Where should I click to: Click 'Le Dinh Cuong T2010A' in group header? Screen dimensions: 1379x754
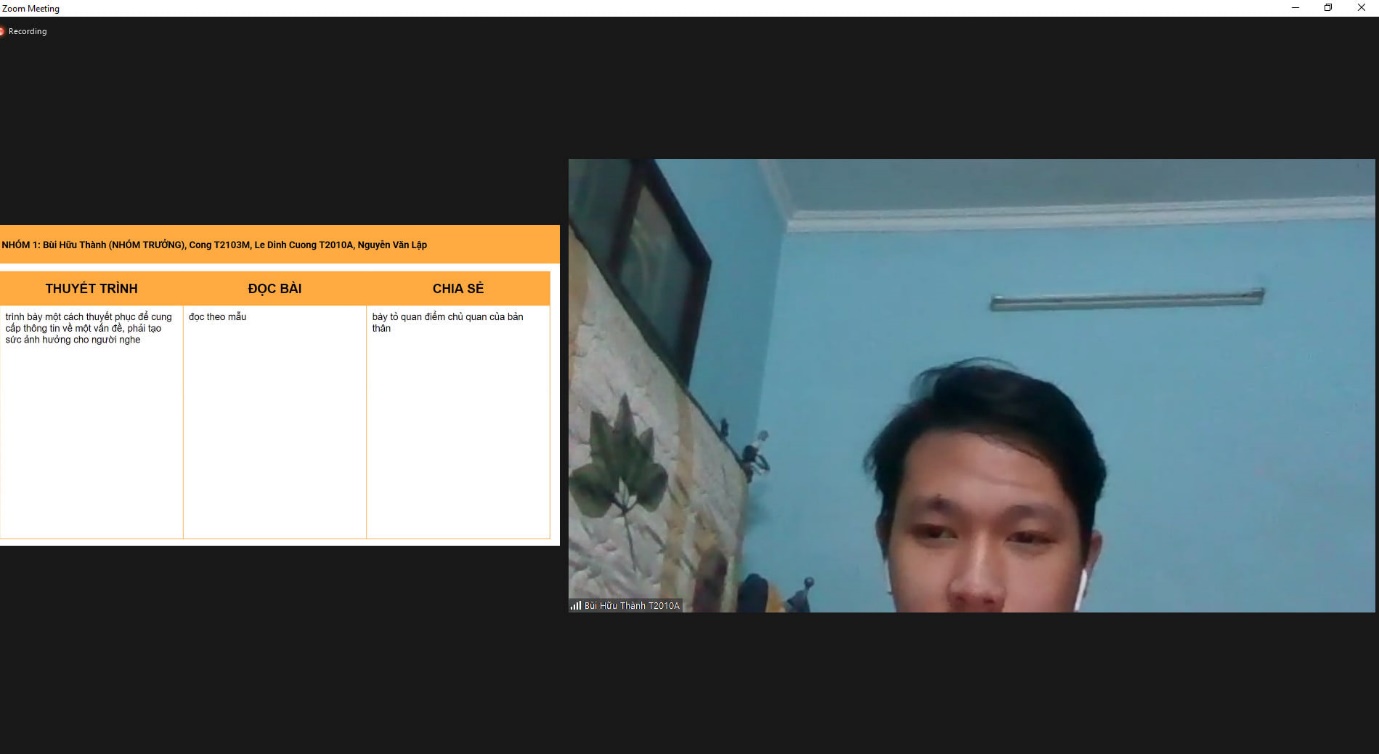(304, 245)
